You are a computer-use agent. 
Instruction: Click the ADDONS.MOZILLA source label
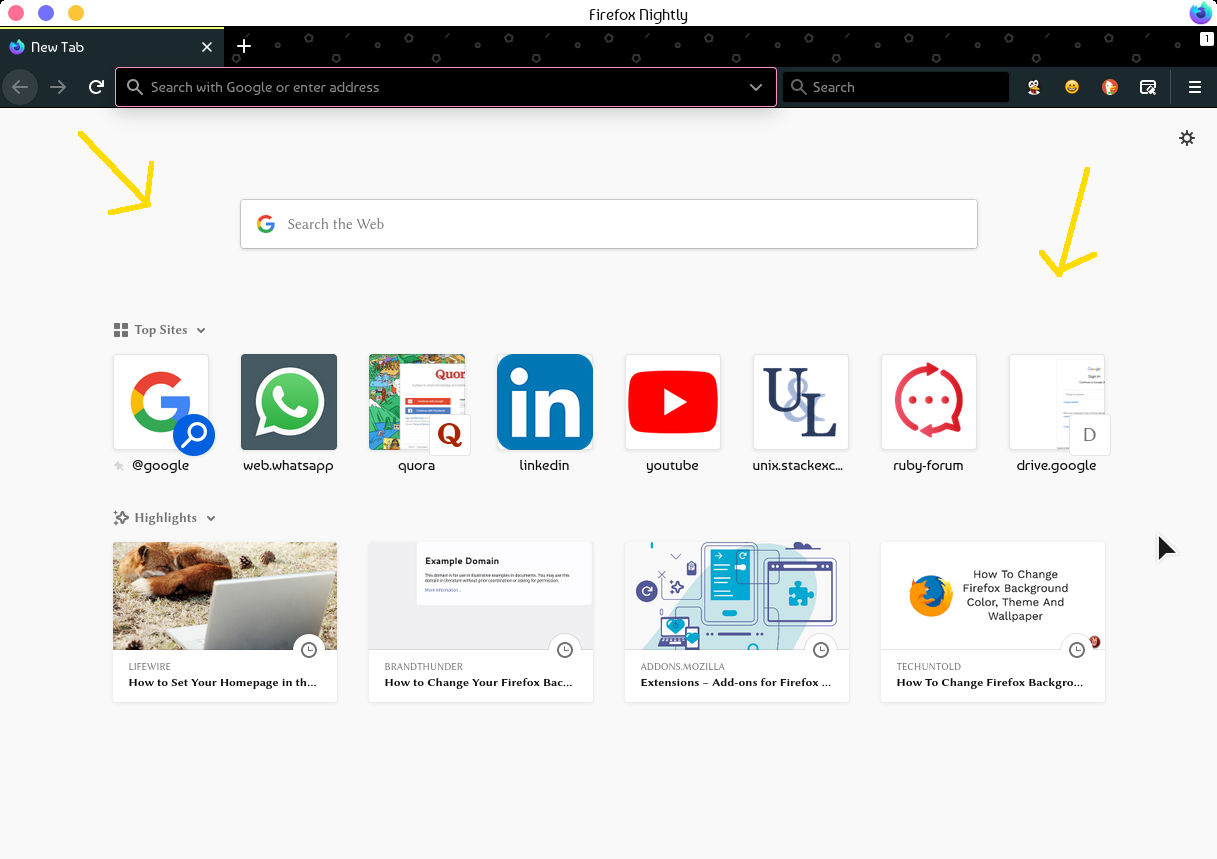pos(682,666)
